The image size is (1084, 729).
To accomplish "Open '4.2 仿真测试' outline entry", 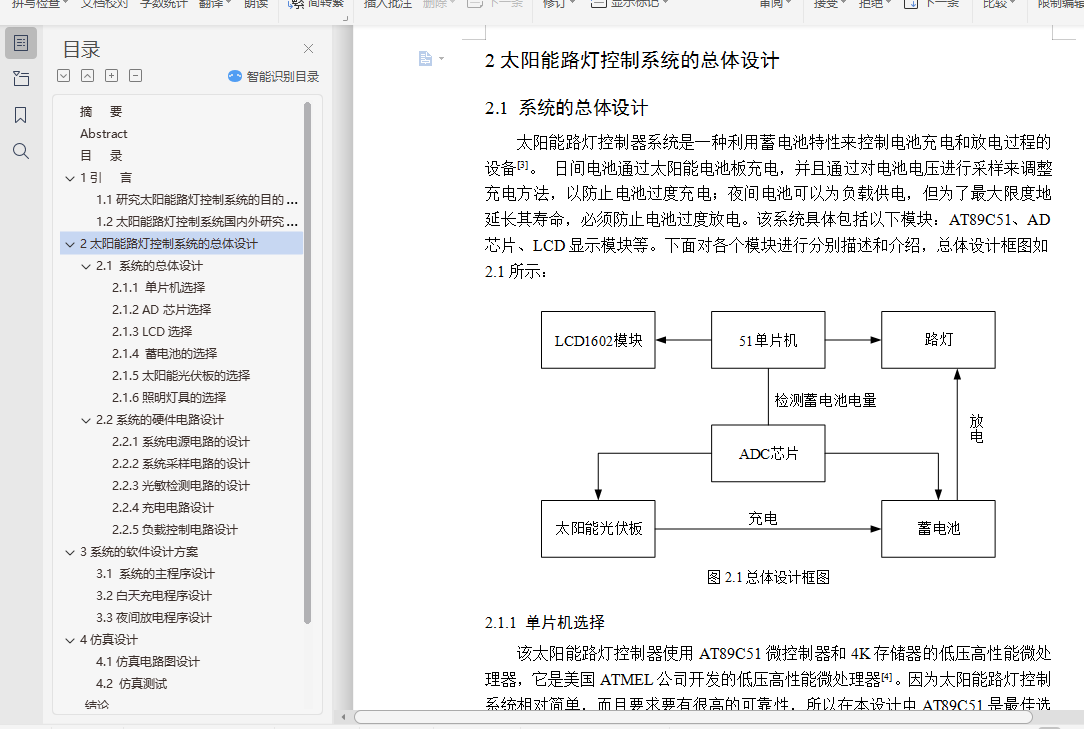I will pyautogui.click(x=131, y=684).
